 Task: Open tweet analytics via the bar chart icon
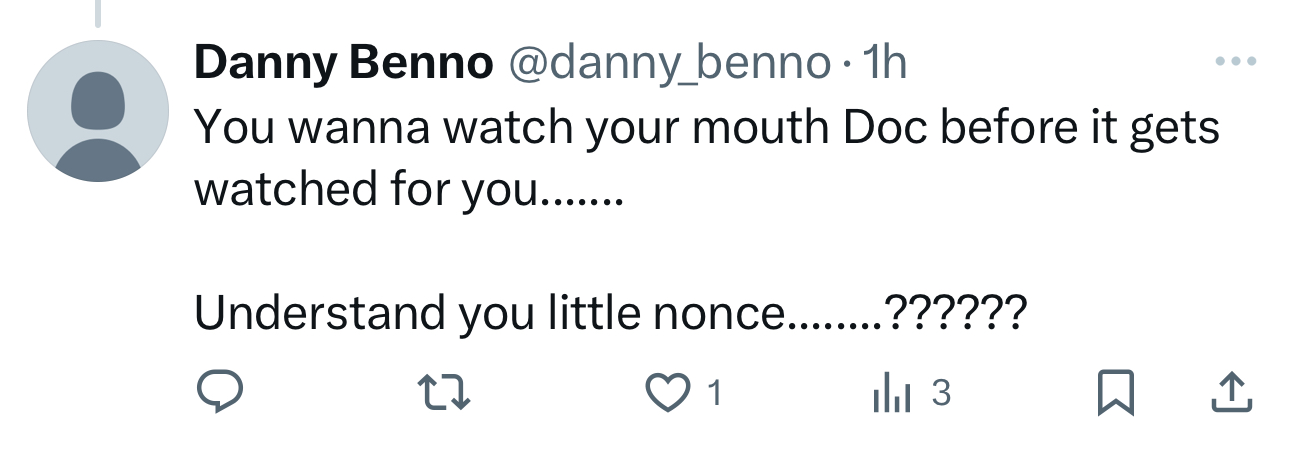891,392
